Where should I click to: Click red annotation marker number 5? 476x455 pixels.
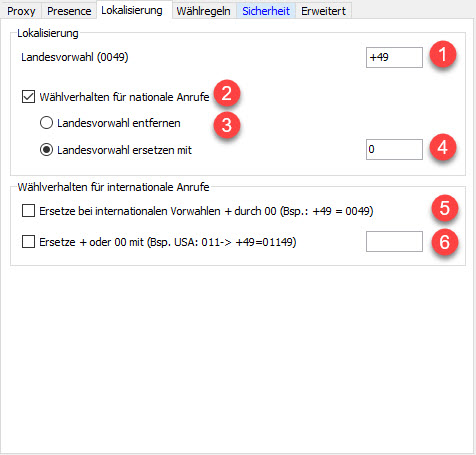(445, 208)
